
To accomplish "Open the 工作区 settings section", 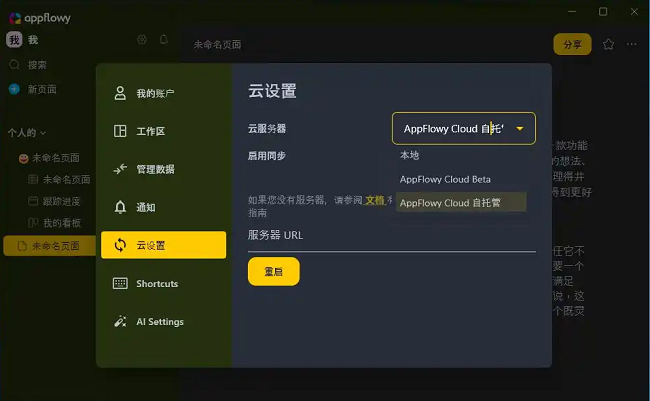I will pyautogui.click(x=163, y=131).
